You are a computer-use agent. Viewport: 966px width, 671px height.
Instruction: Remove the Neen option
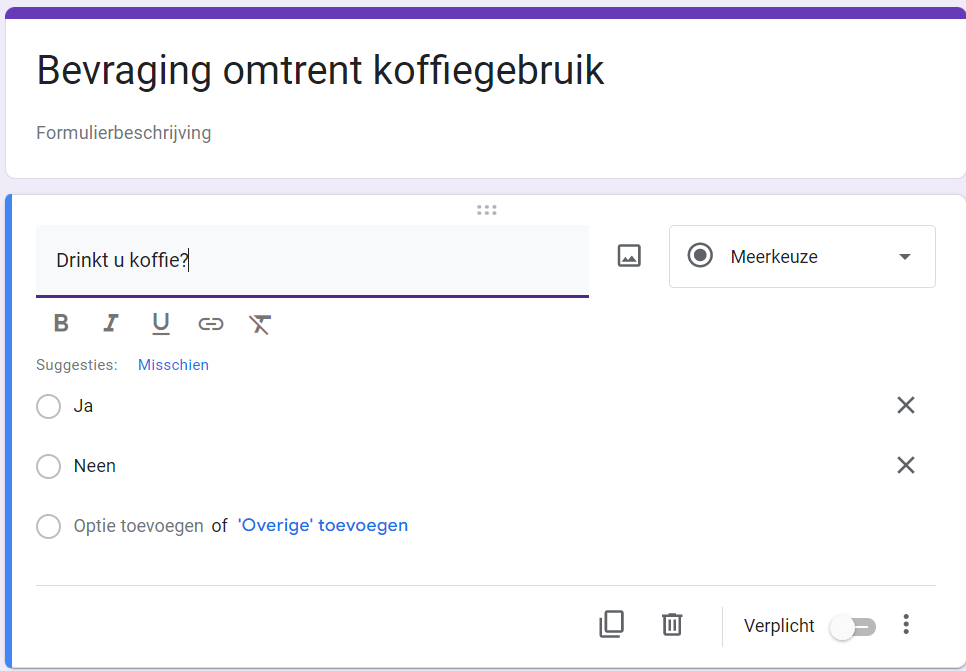coord(906,465)
